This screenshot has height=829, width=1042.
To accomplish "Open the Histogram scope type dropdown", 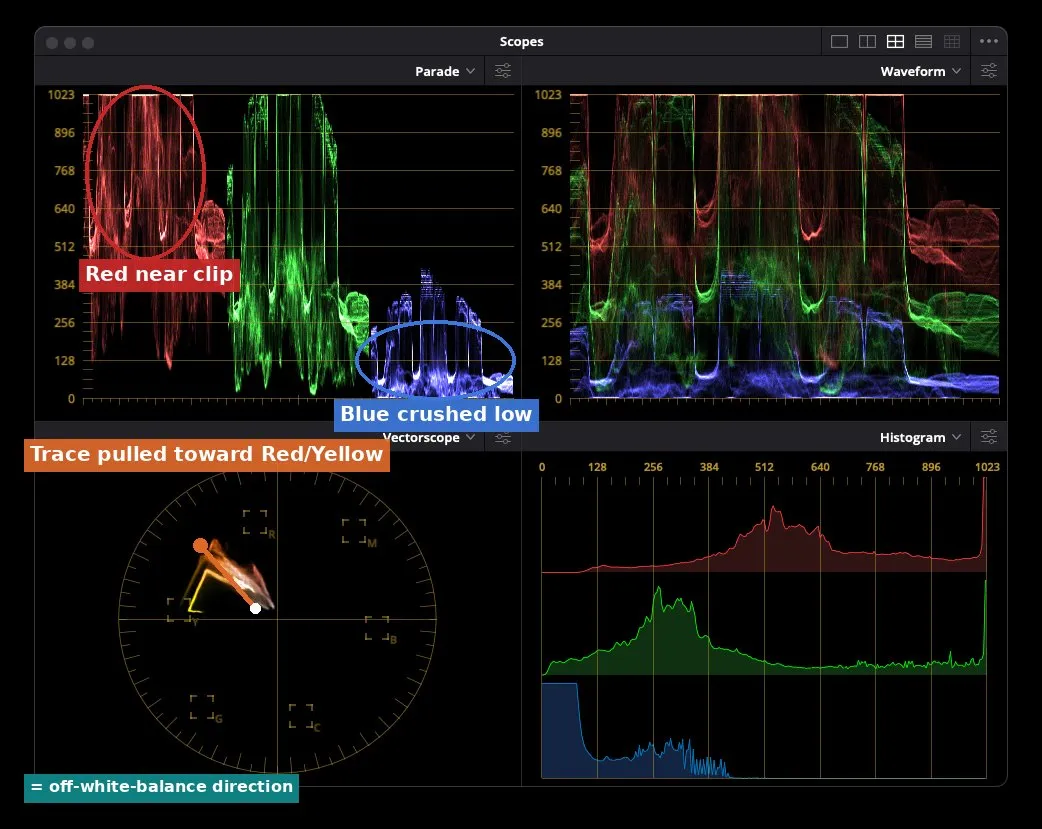I will coord(920,437).
